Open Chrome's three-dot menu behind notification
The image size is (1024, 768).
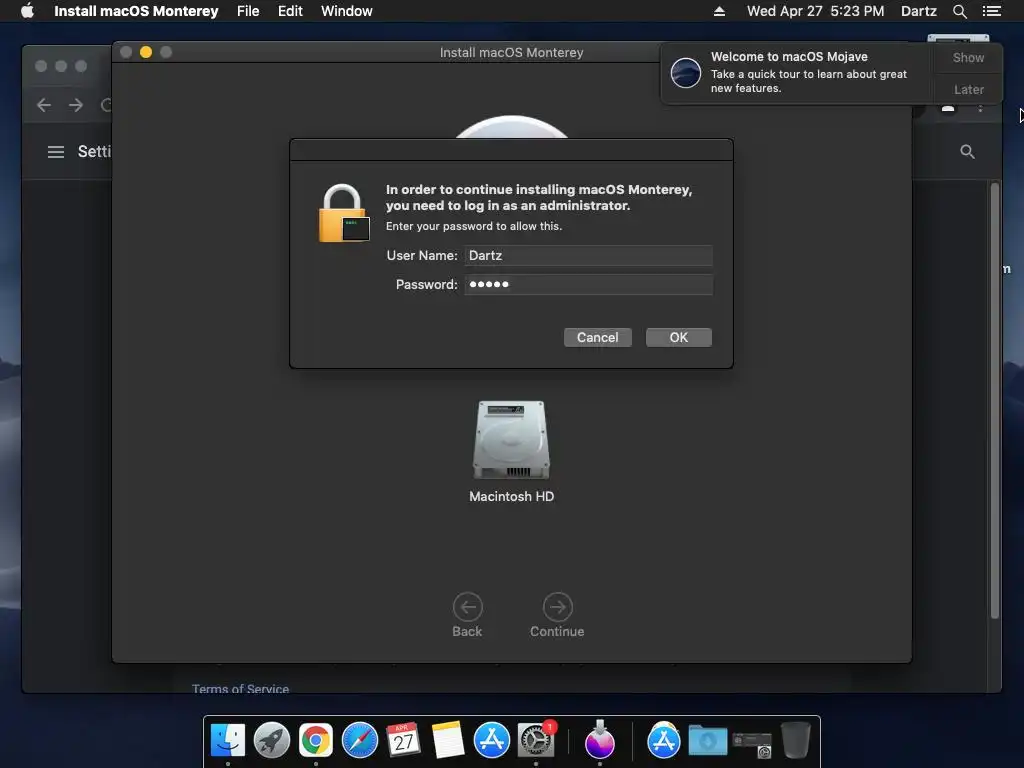[980, 109]
